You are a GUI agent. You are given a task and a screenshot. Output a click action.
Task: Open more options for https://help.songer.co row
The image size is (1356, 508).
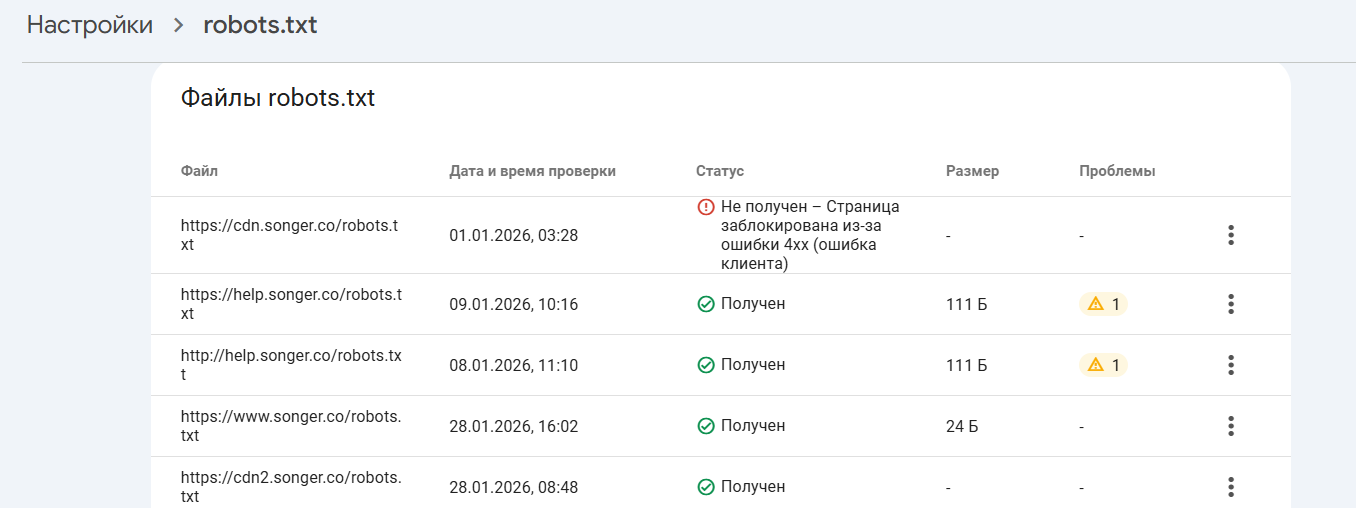[1231, 304]
